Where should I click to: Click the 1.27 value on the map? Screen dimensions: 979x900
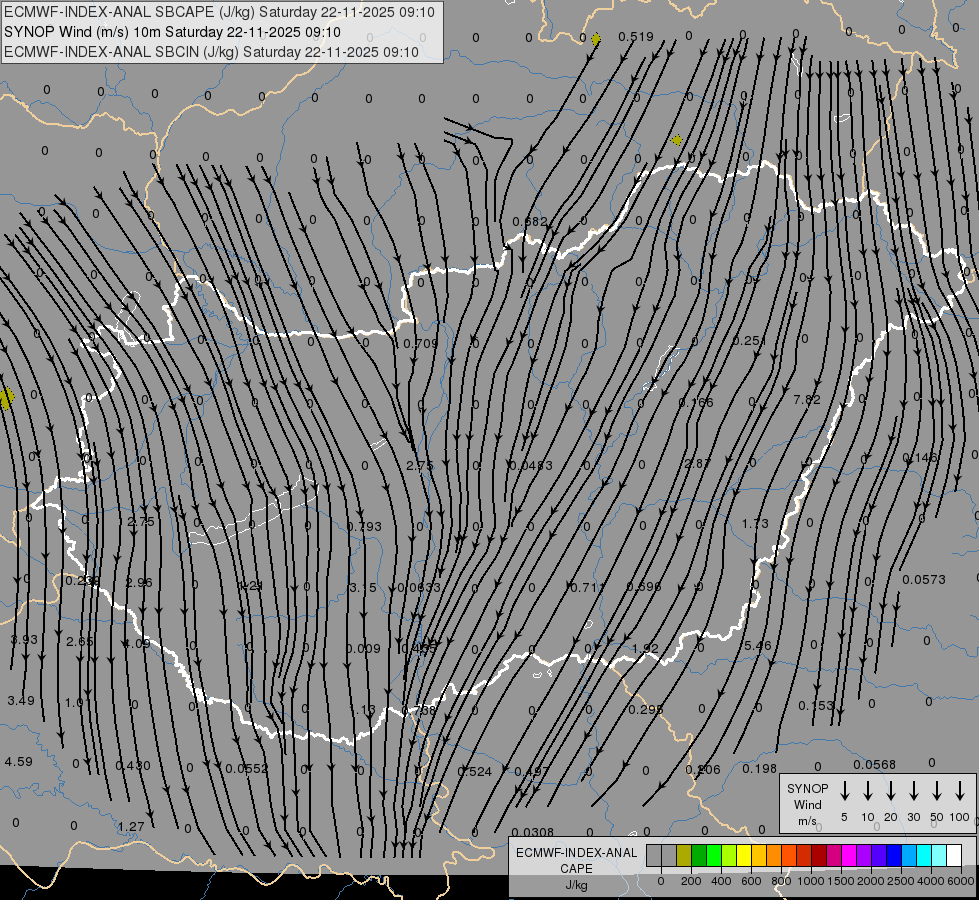[131, 827]
